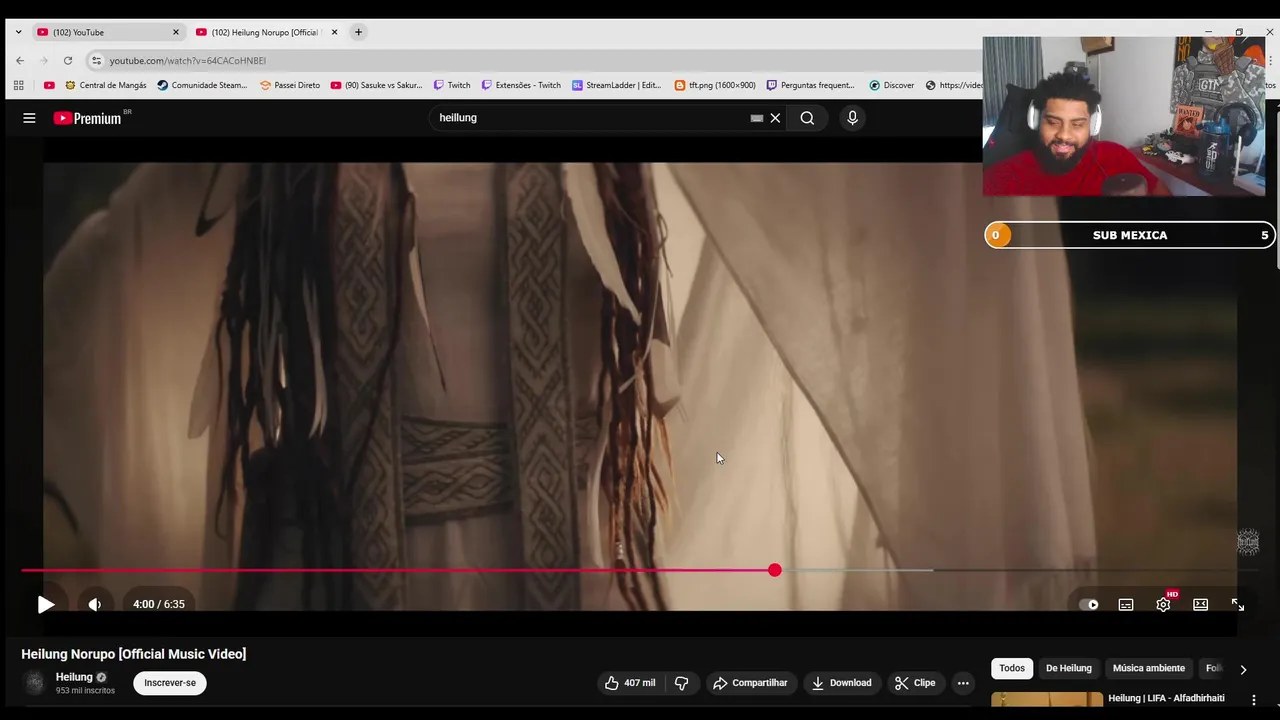This screenshot has height=720, width=1280.
Task: Open the on-screen keyboard in search box
Action: point(757,118)
